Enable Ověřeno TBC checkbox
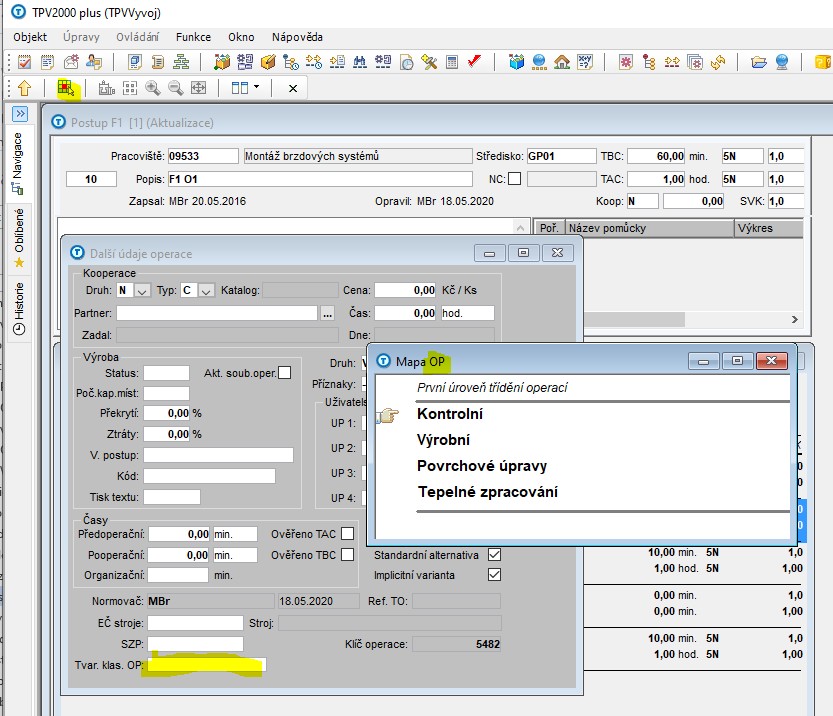Screen dimensions: 833x716 coord(347,555)
